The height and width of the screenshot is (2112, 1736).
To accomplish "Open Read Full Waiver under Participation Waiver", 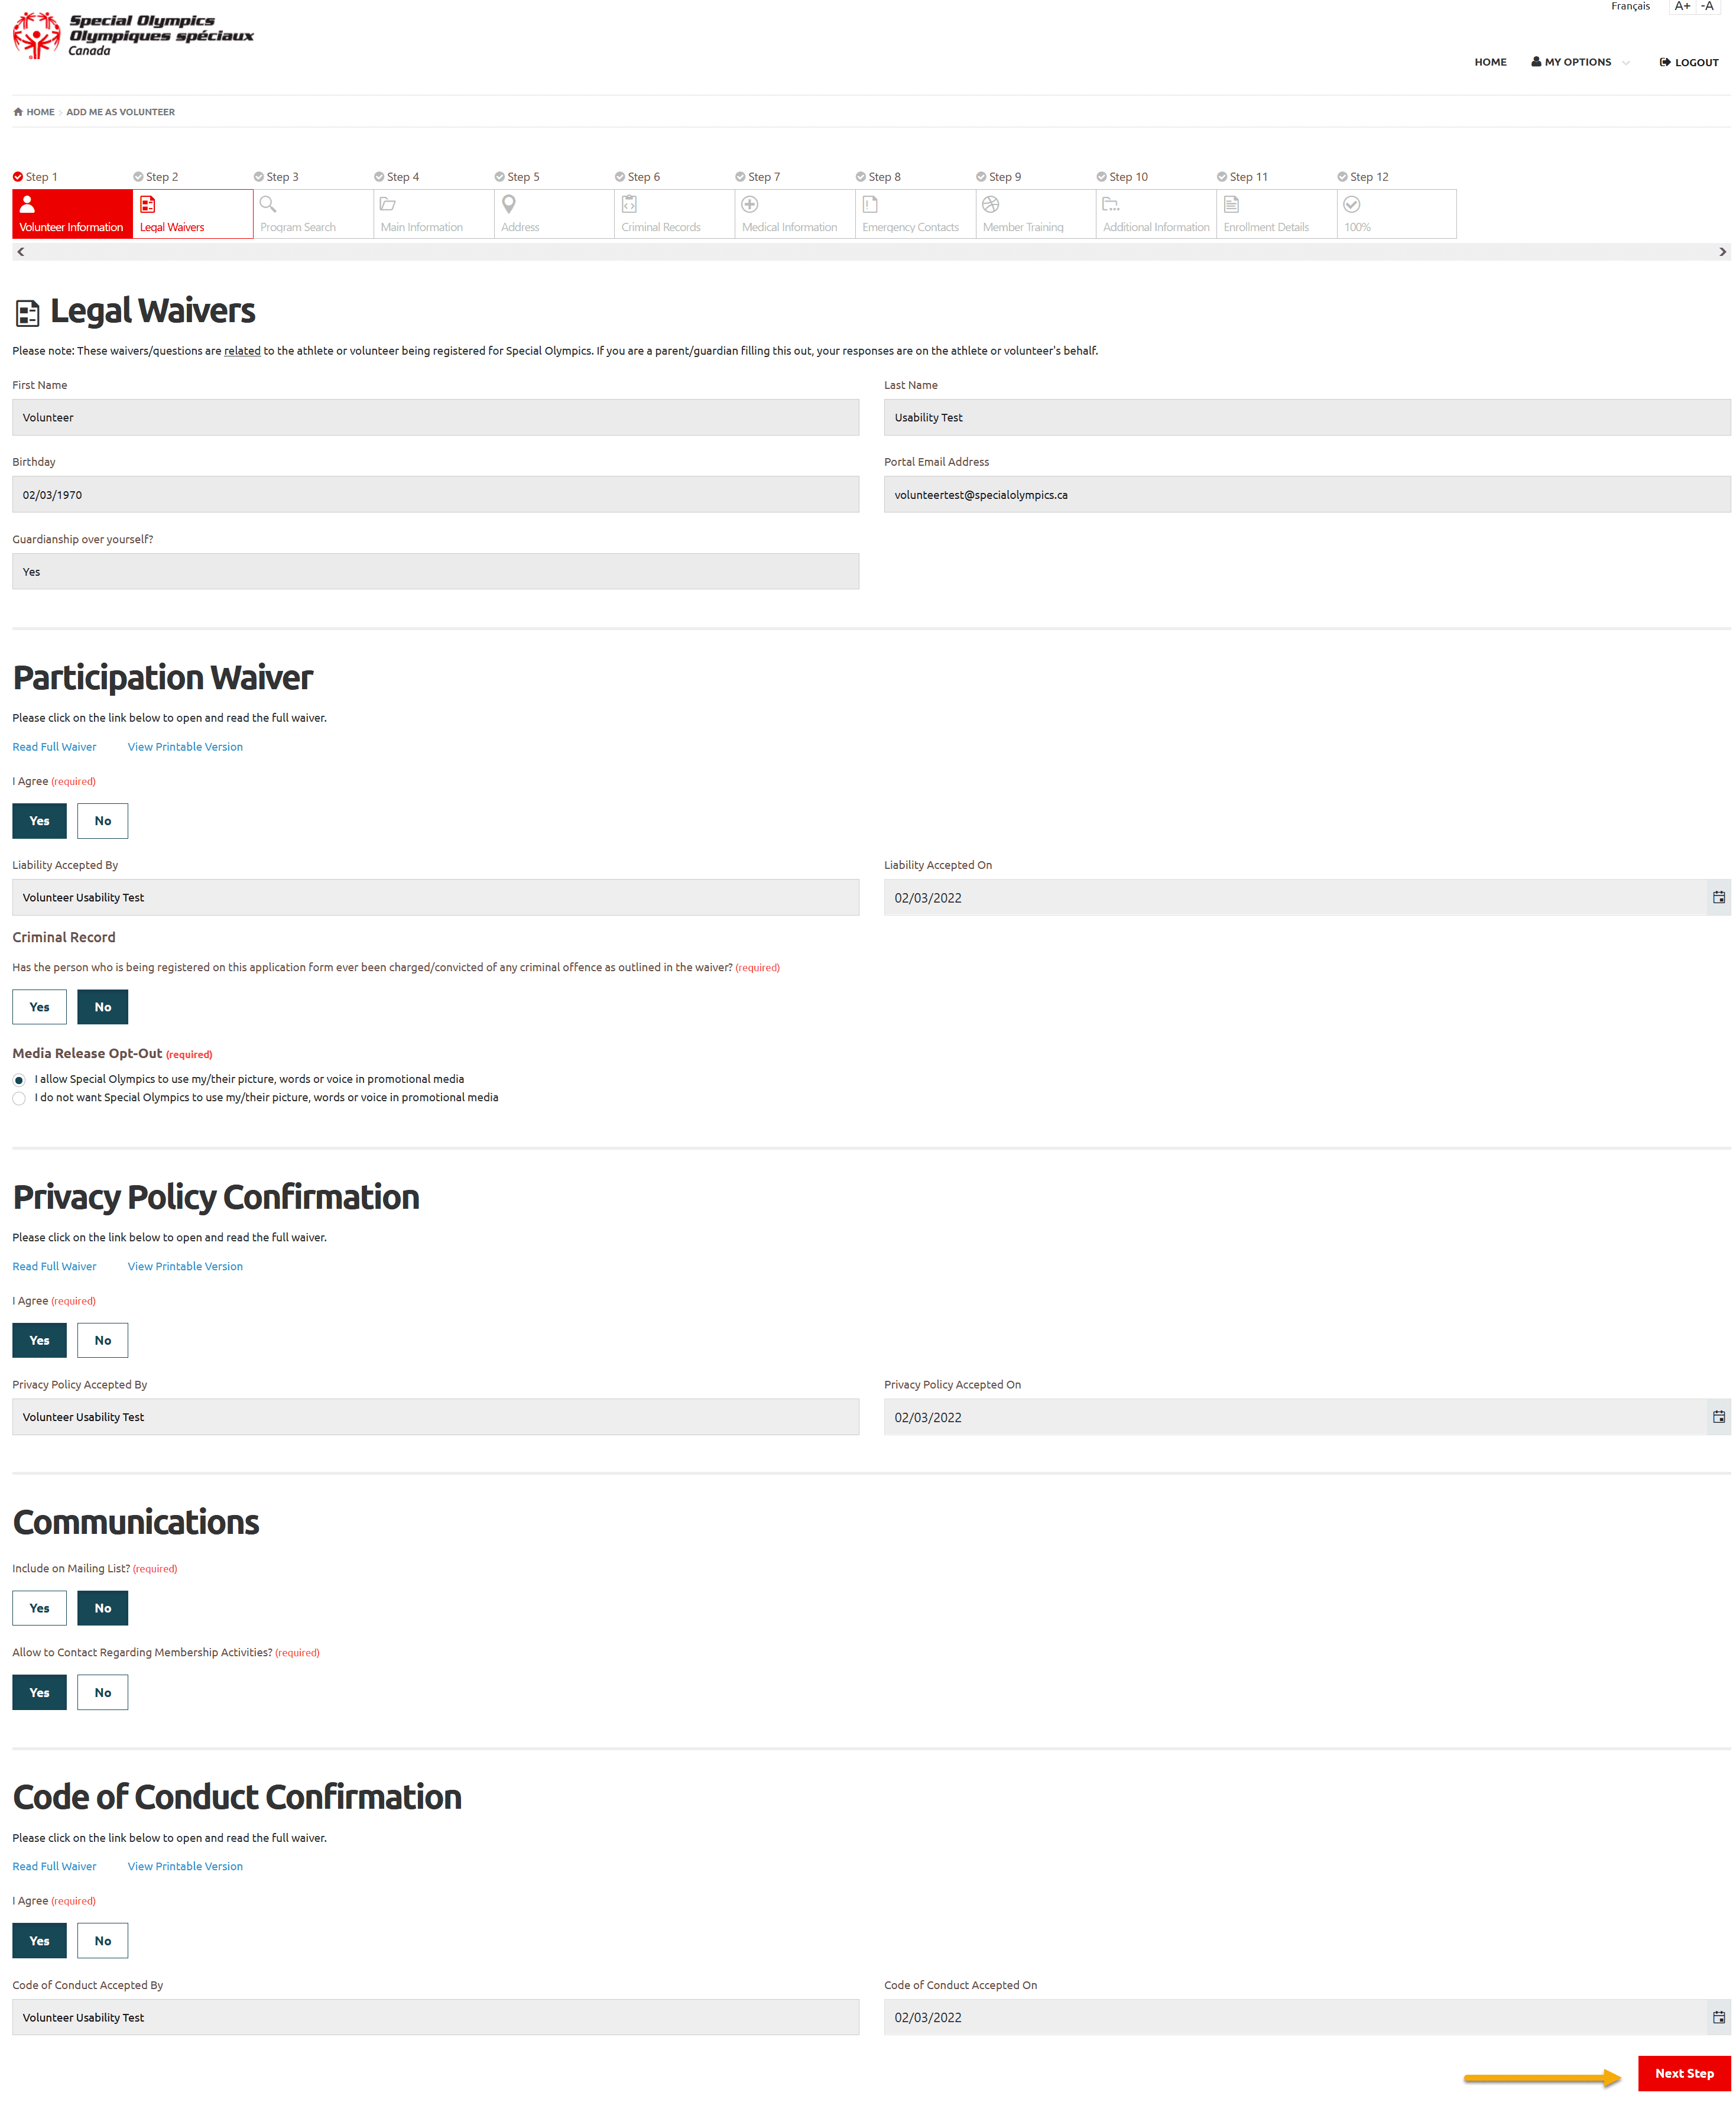I will [54, 747].
